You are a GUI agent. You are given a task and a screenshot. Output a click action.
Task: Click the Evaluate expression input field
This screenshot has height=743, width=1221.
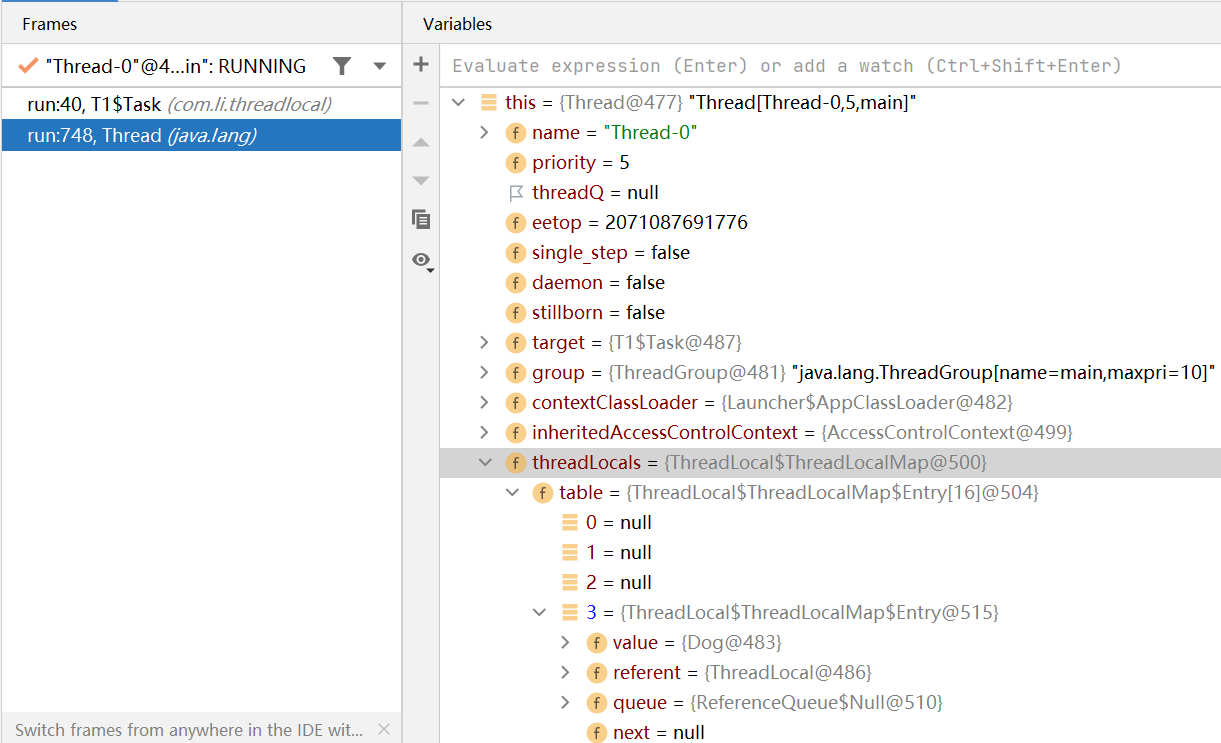830,66
